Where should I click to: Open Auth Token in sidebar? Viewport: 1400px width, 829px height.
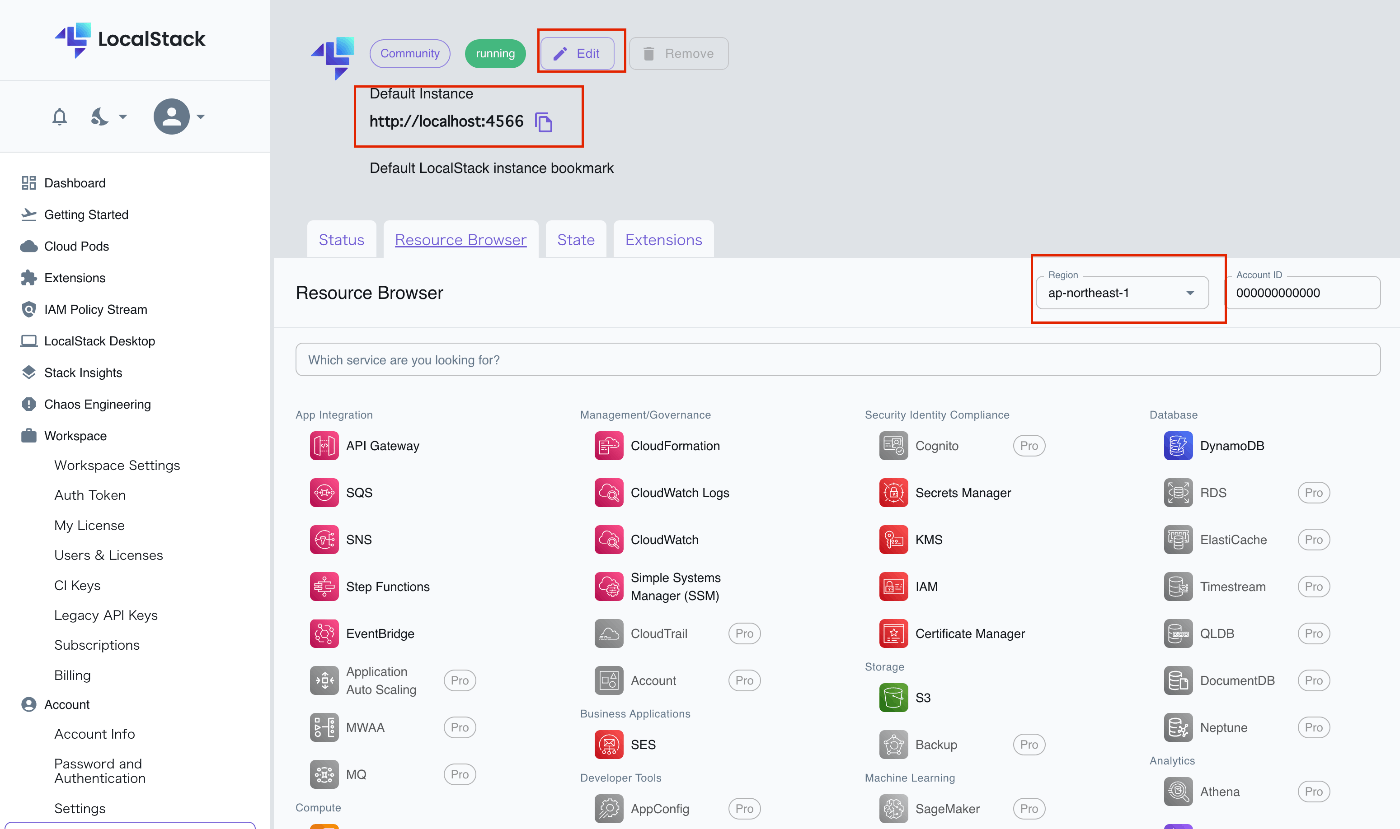coord(90,496)
